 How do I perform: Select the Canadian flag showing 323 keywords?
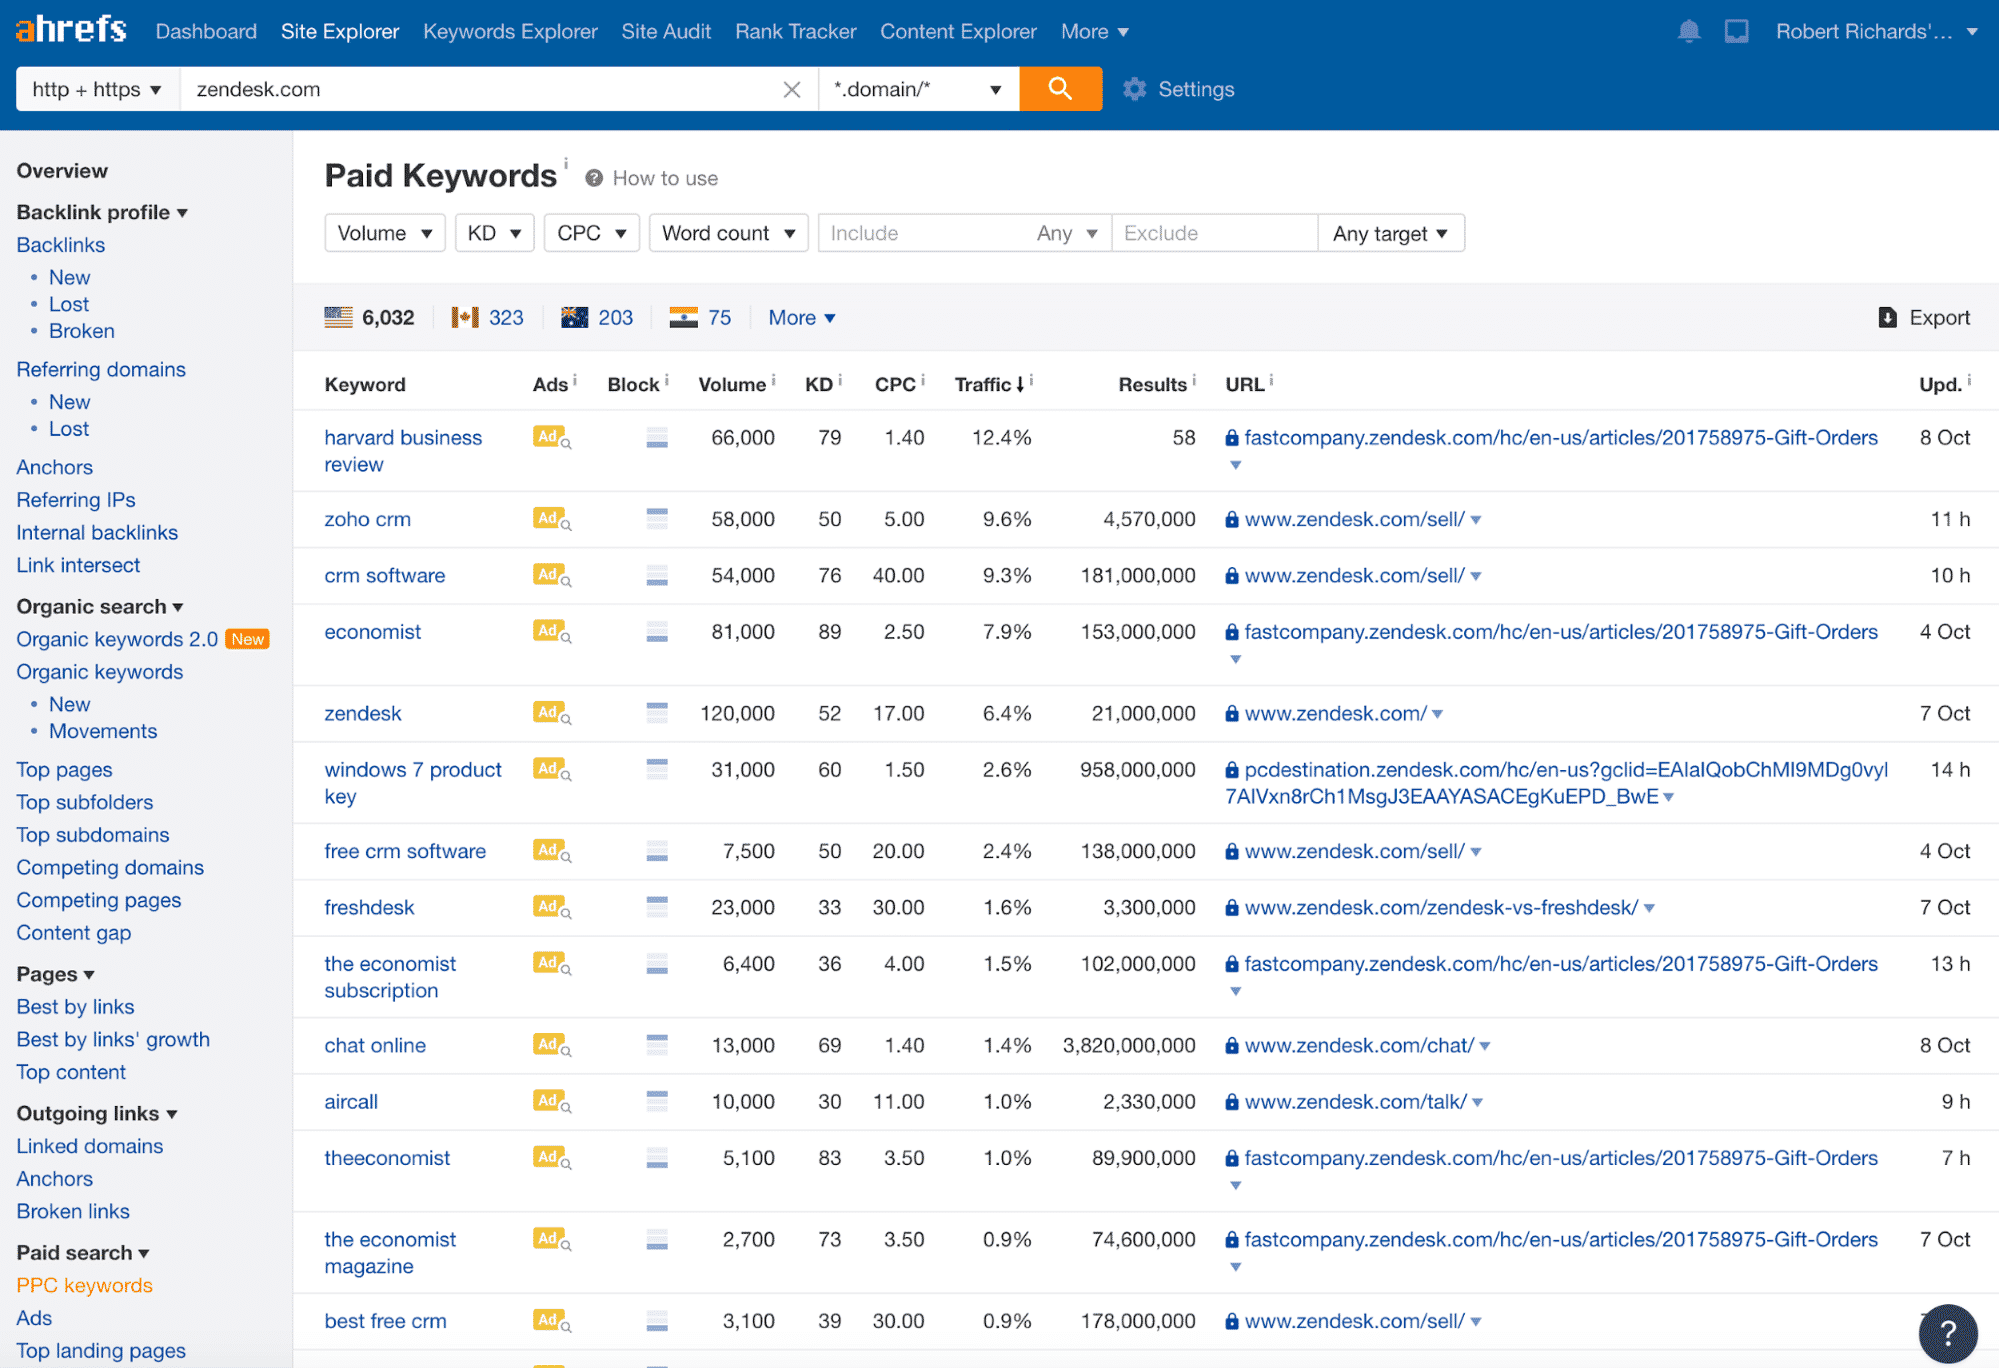(488, 317)
